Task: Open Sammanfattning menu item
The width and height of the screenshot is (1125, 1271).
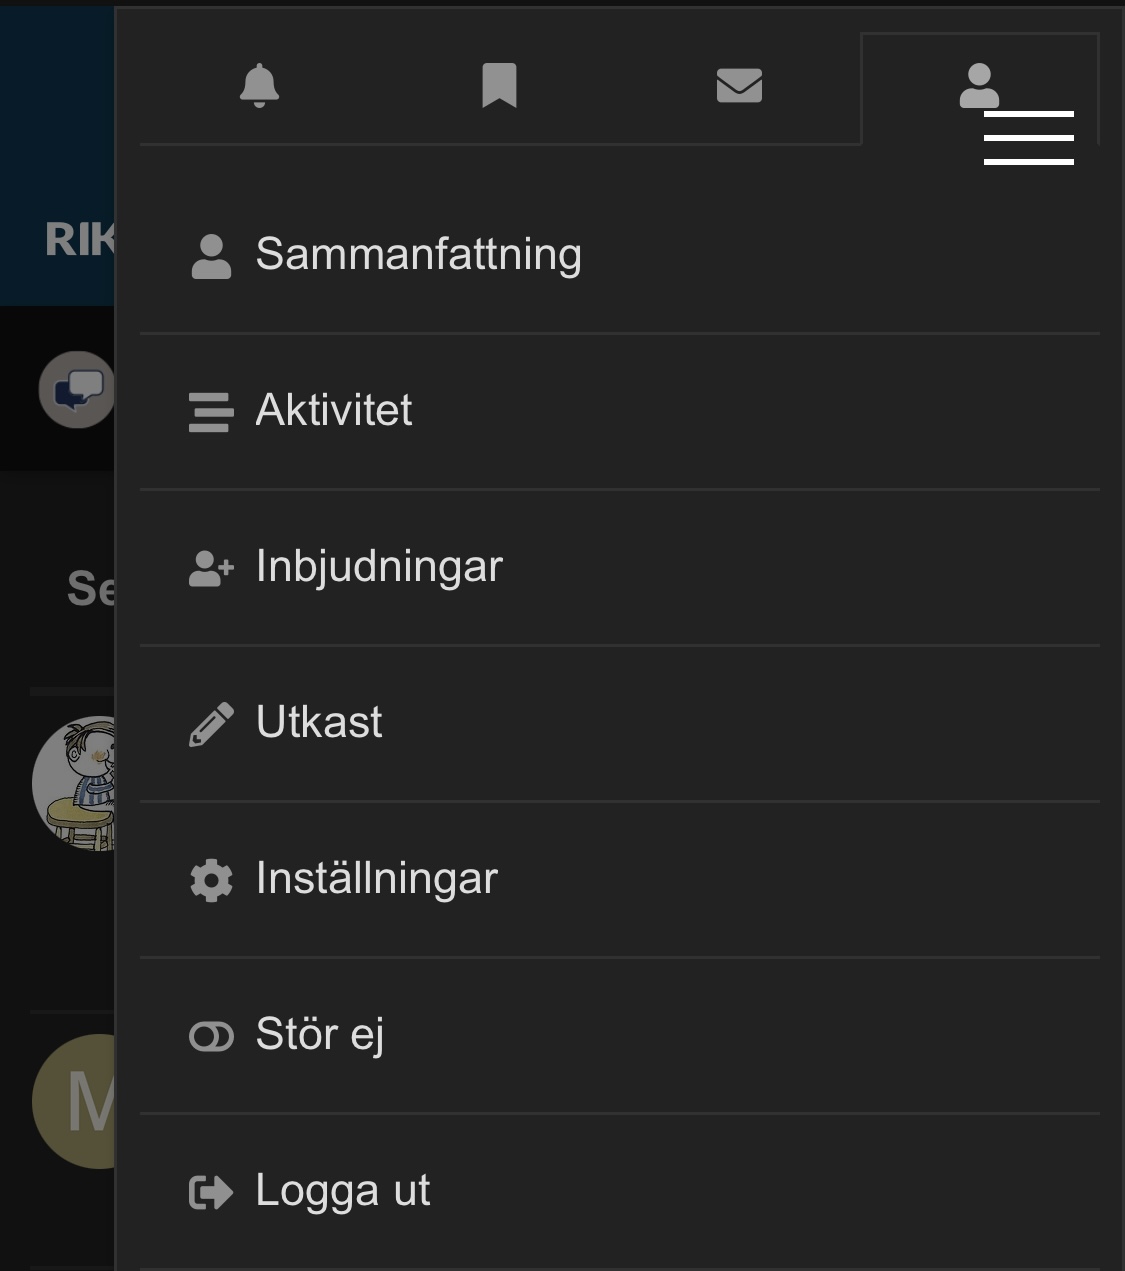Action: 418,255
